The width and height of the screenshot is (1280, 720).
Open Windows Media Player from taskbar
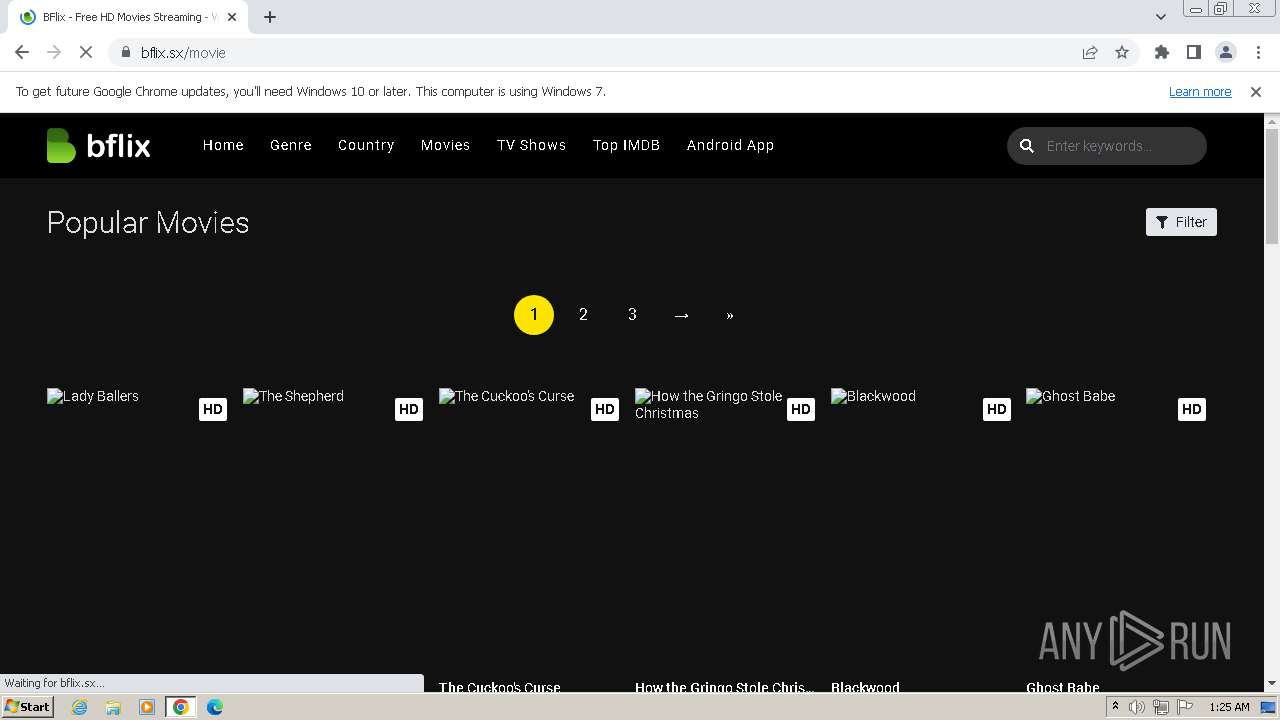[x=147, y=707]
